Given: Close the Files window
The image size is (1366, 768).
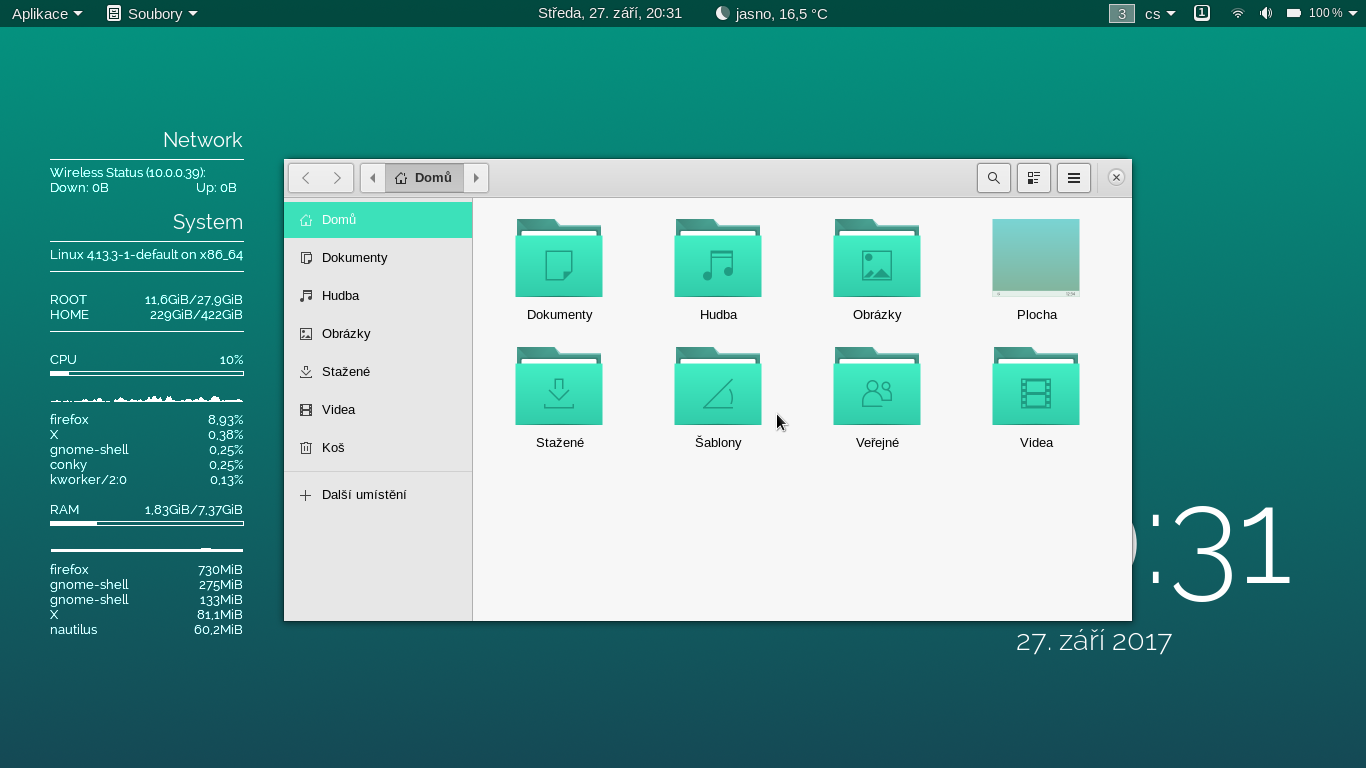Looking at the screenshot, I should click(x=1117, y=177).
